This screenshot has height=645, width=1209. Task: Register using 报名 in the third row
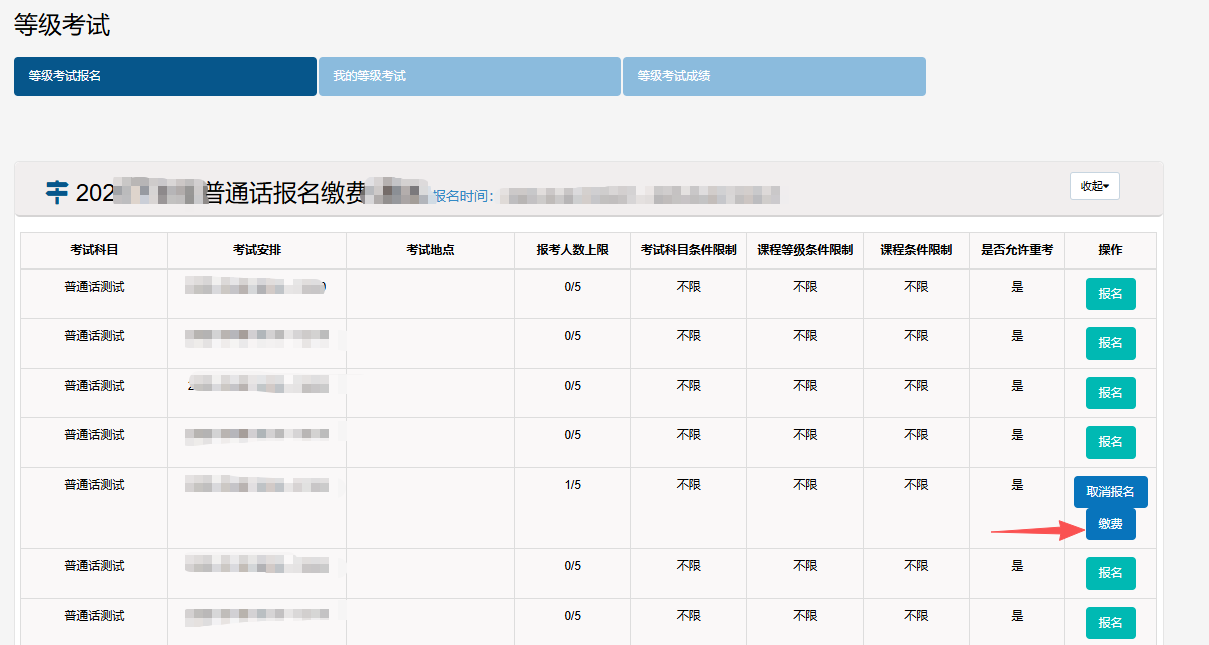click(x=1110, y=393)
